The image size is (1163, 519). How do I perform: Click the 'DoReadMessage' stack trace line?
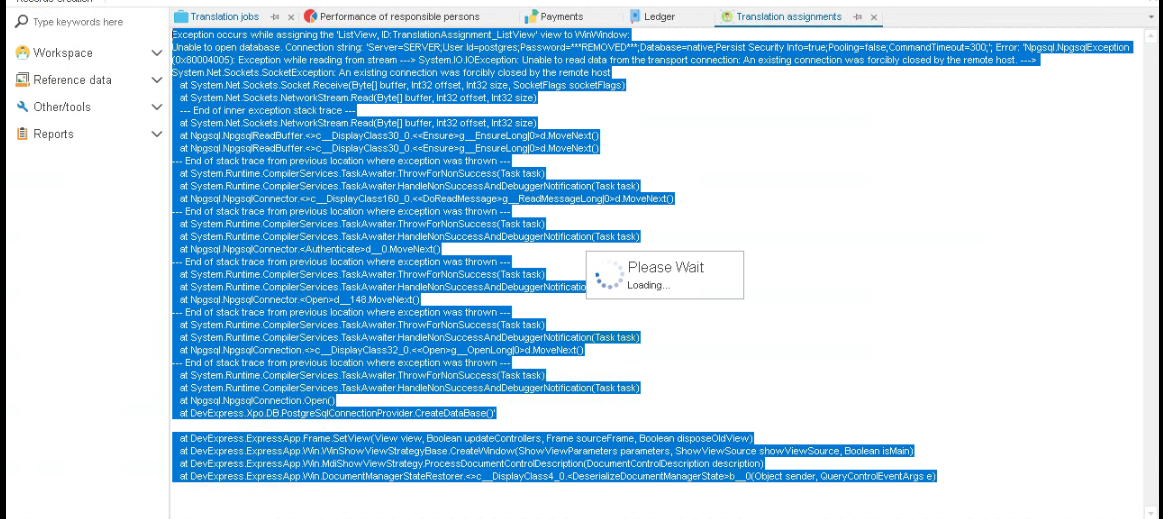427,199
